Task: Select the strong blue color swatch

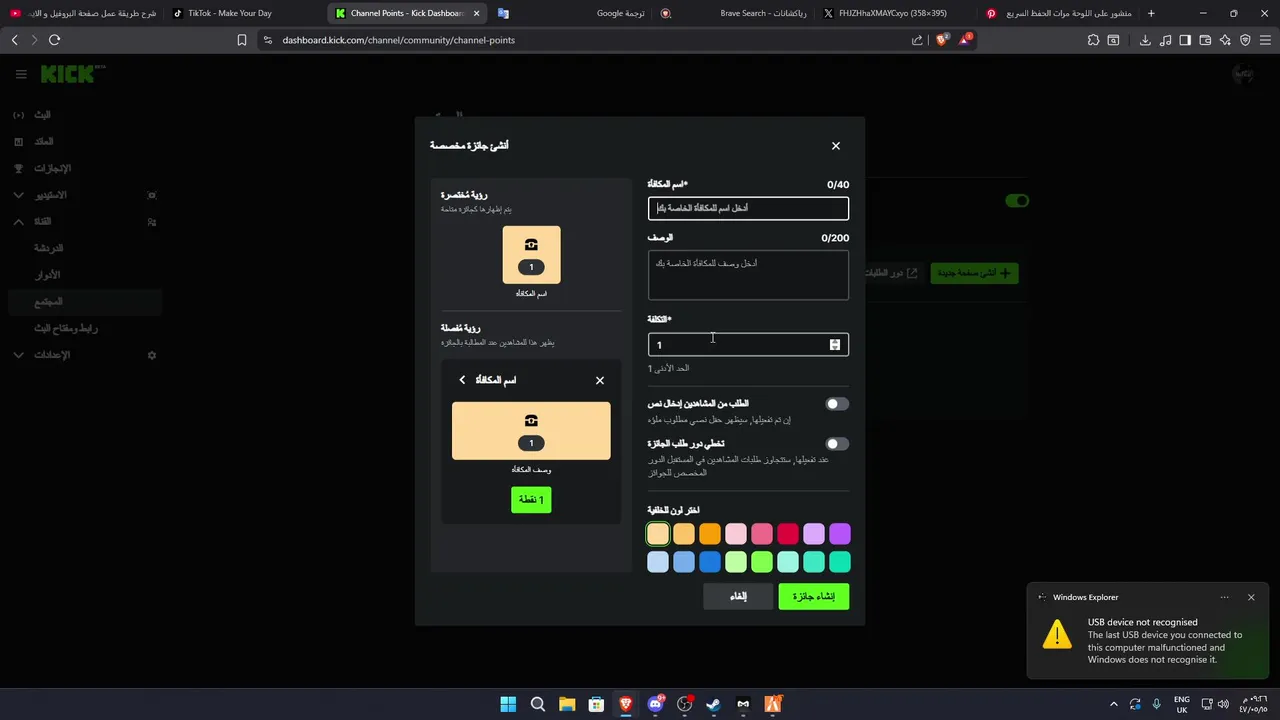Action: pyautogui.click(x=710, y=562)
